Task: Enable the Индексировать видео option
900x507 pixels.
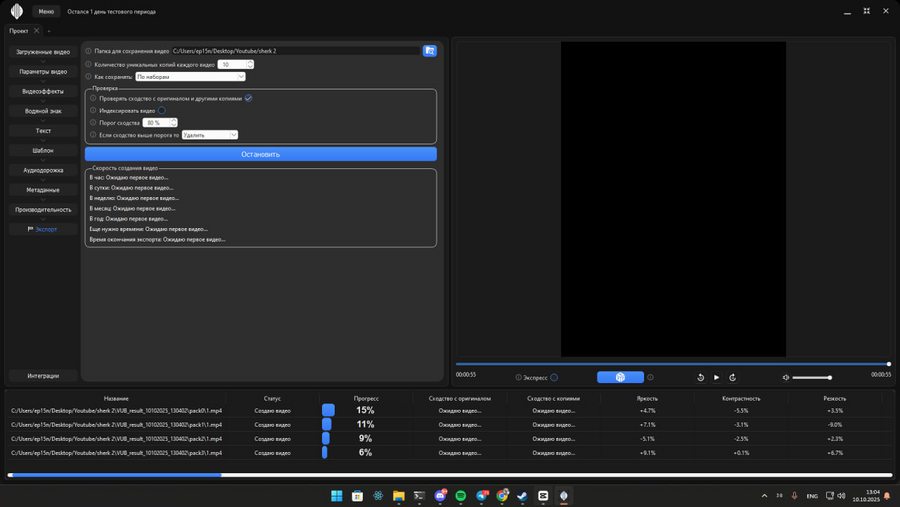Action: click(x=162, y=110)
